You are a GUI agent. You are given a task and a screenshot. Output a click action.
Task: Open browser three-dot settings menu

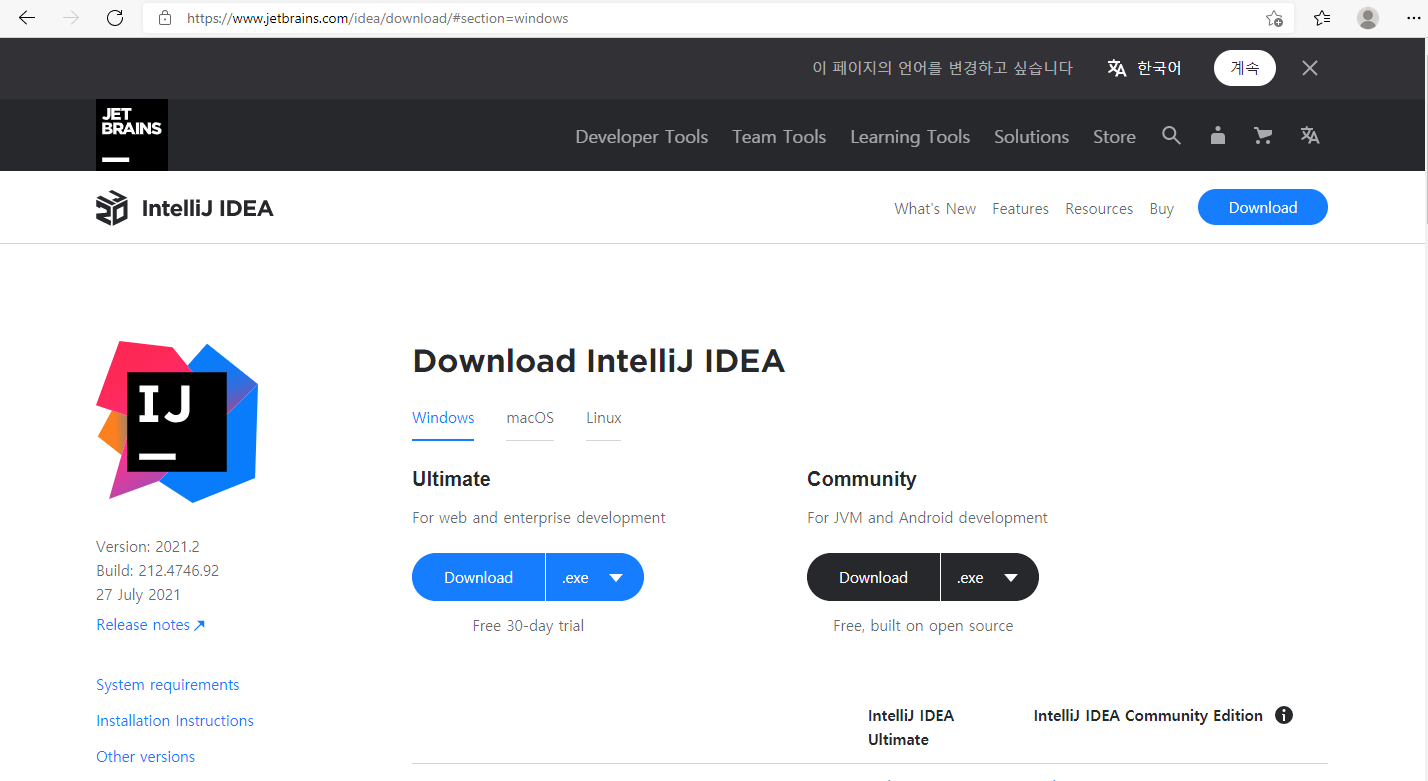pyautogui.click(x=1411, y=18)
